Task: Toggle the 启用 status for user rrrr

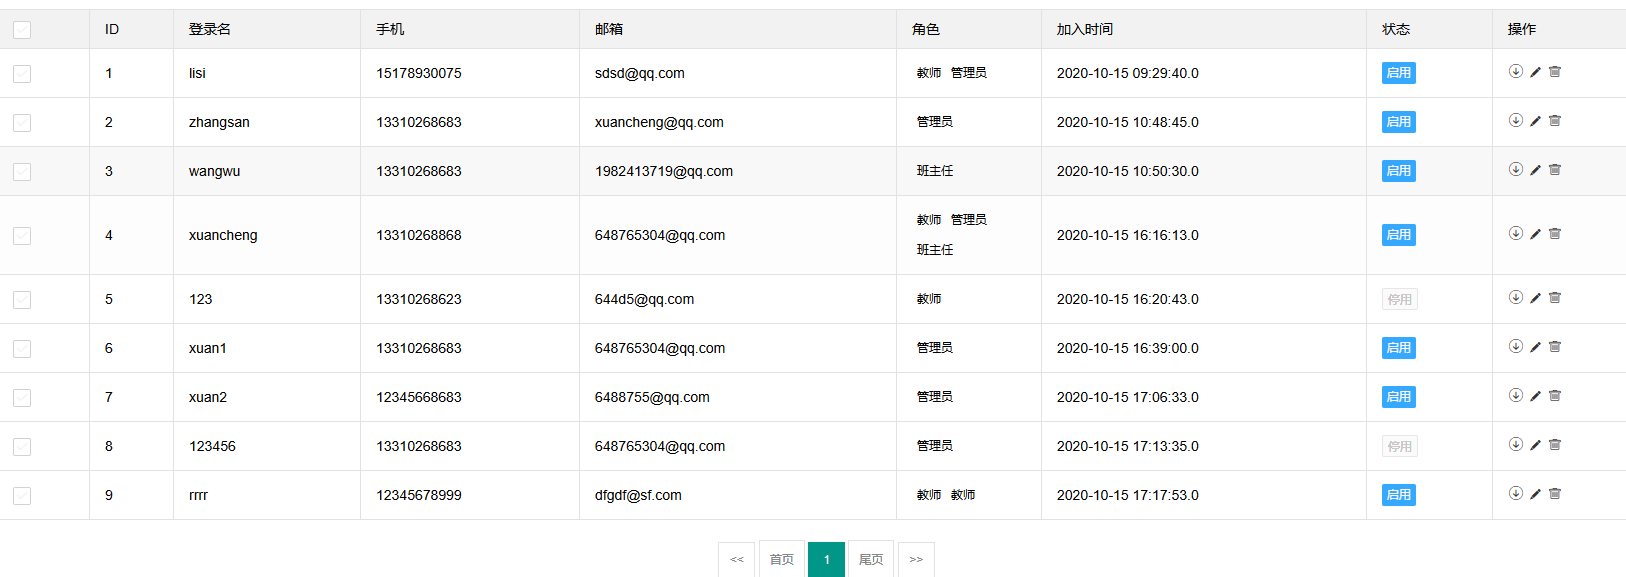Action: click(x=1399, y=495)
